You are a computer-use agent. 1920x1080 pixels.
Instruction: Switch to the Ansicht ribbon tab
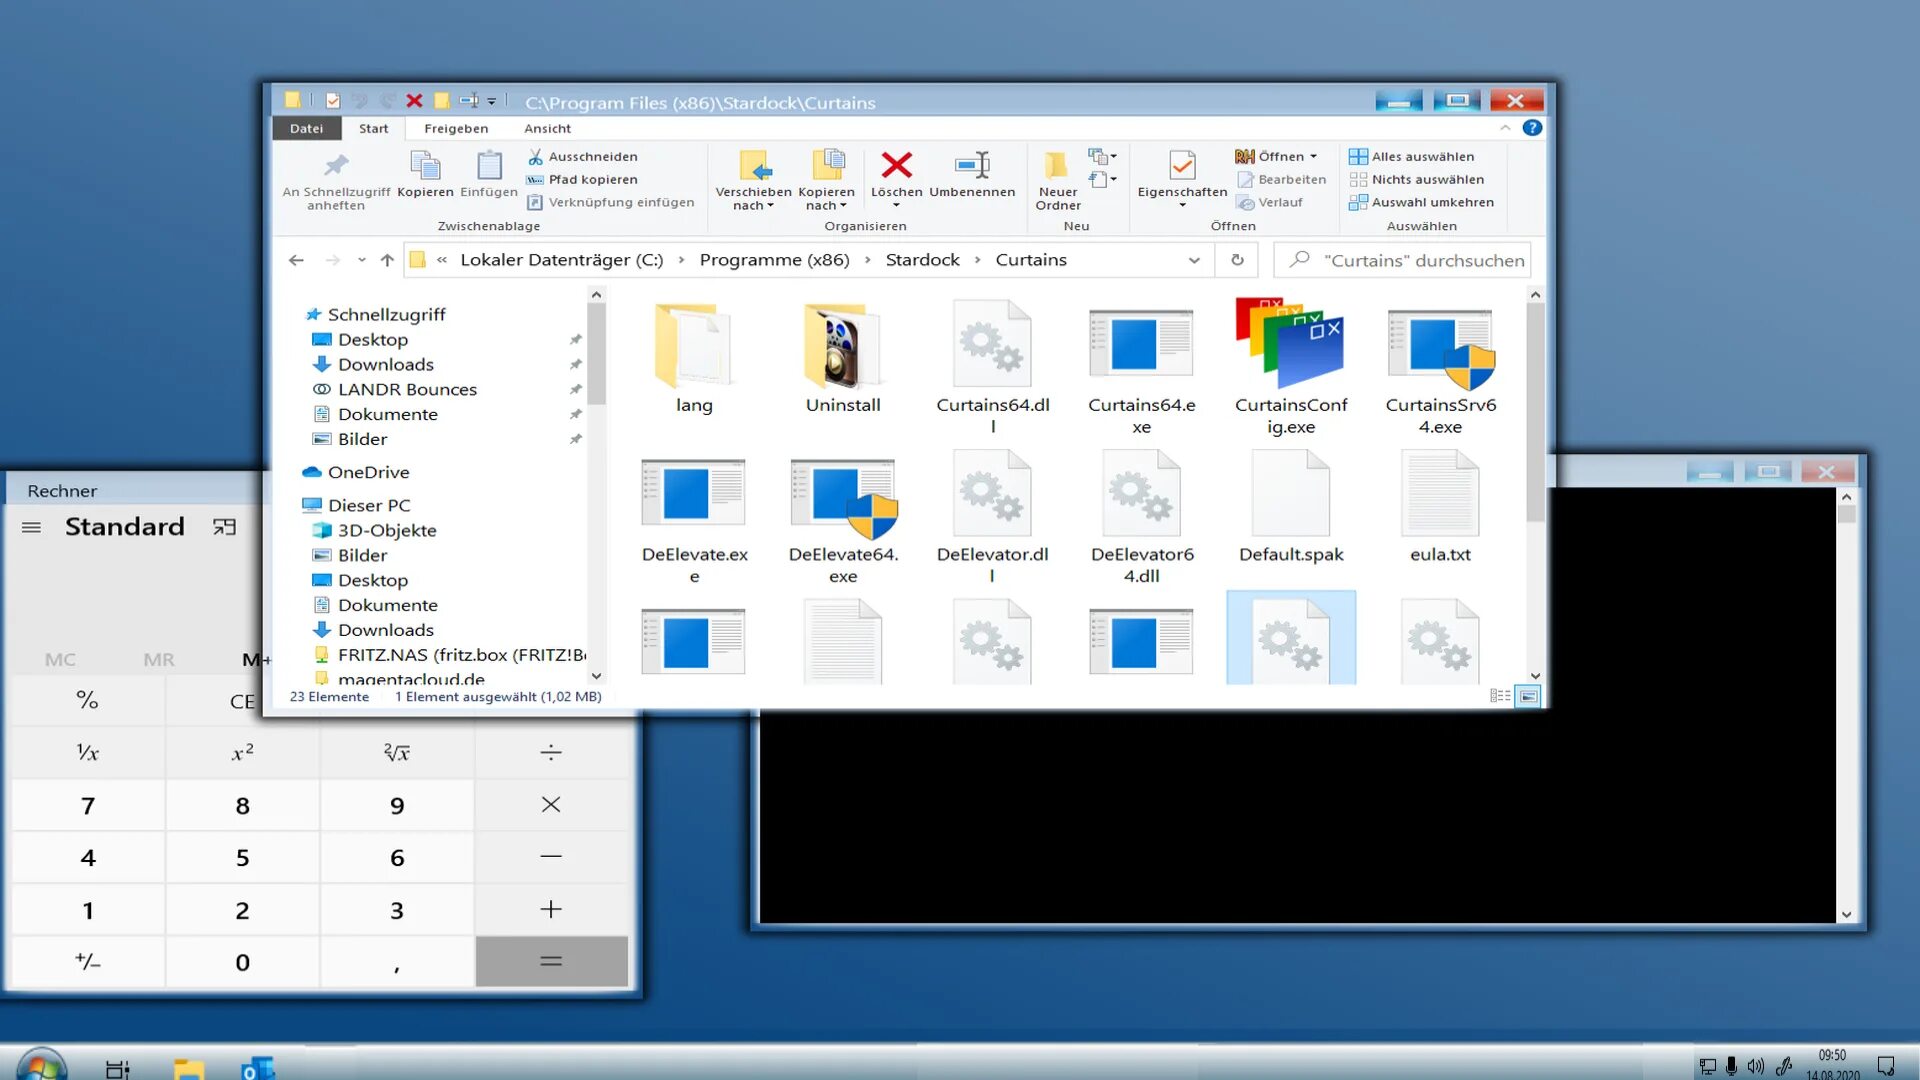pos(547,128)
